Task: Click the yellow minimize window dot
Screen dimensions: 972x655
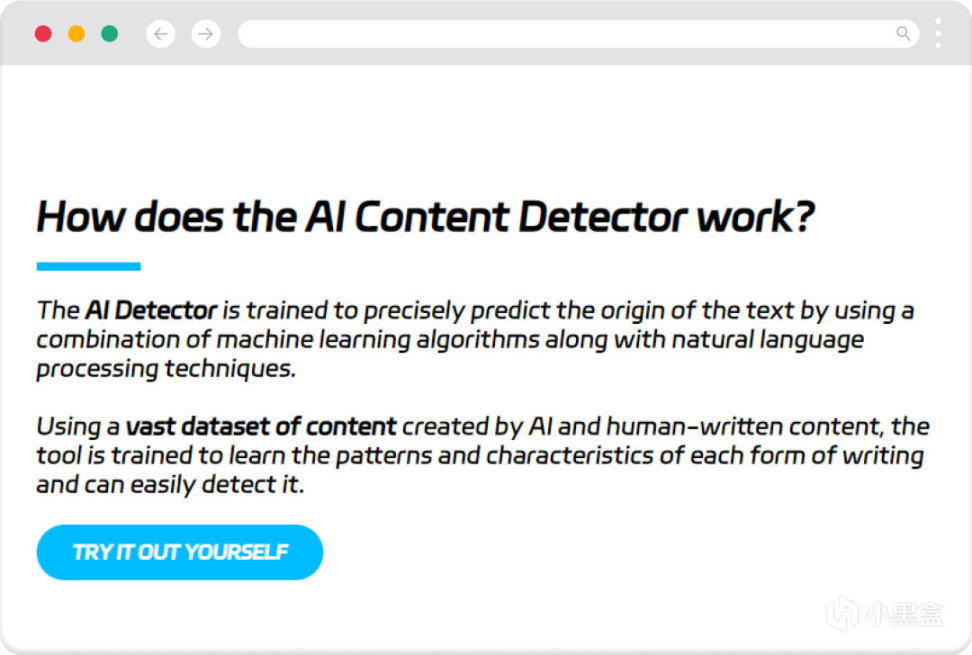Action: pyautogui.click(x=76, y=34)
